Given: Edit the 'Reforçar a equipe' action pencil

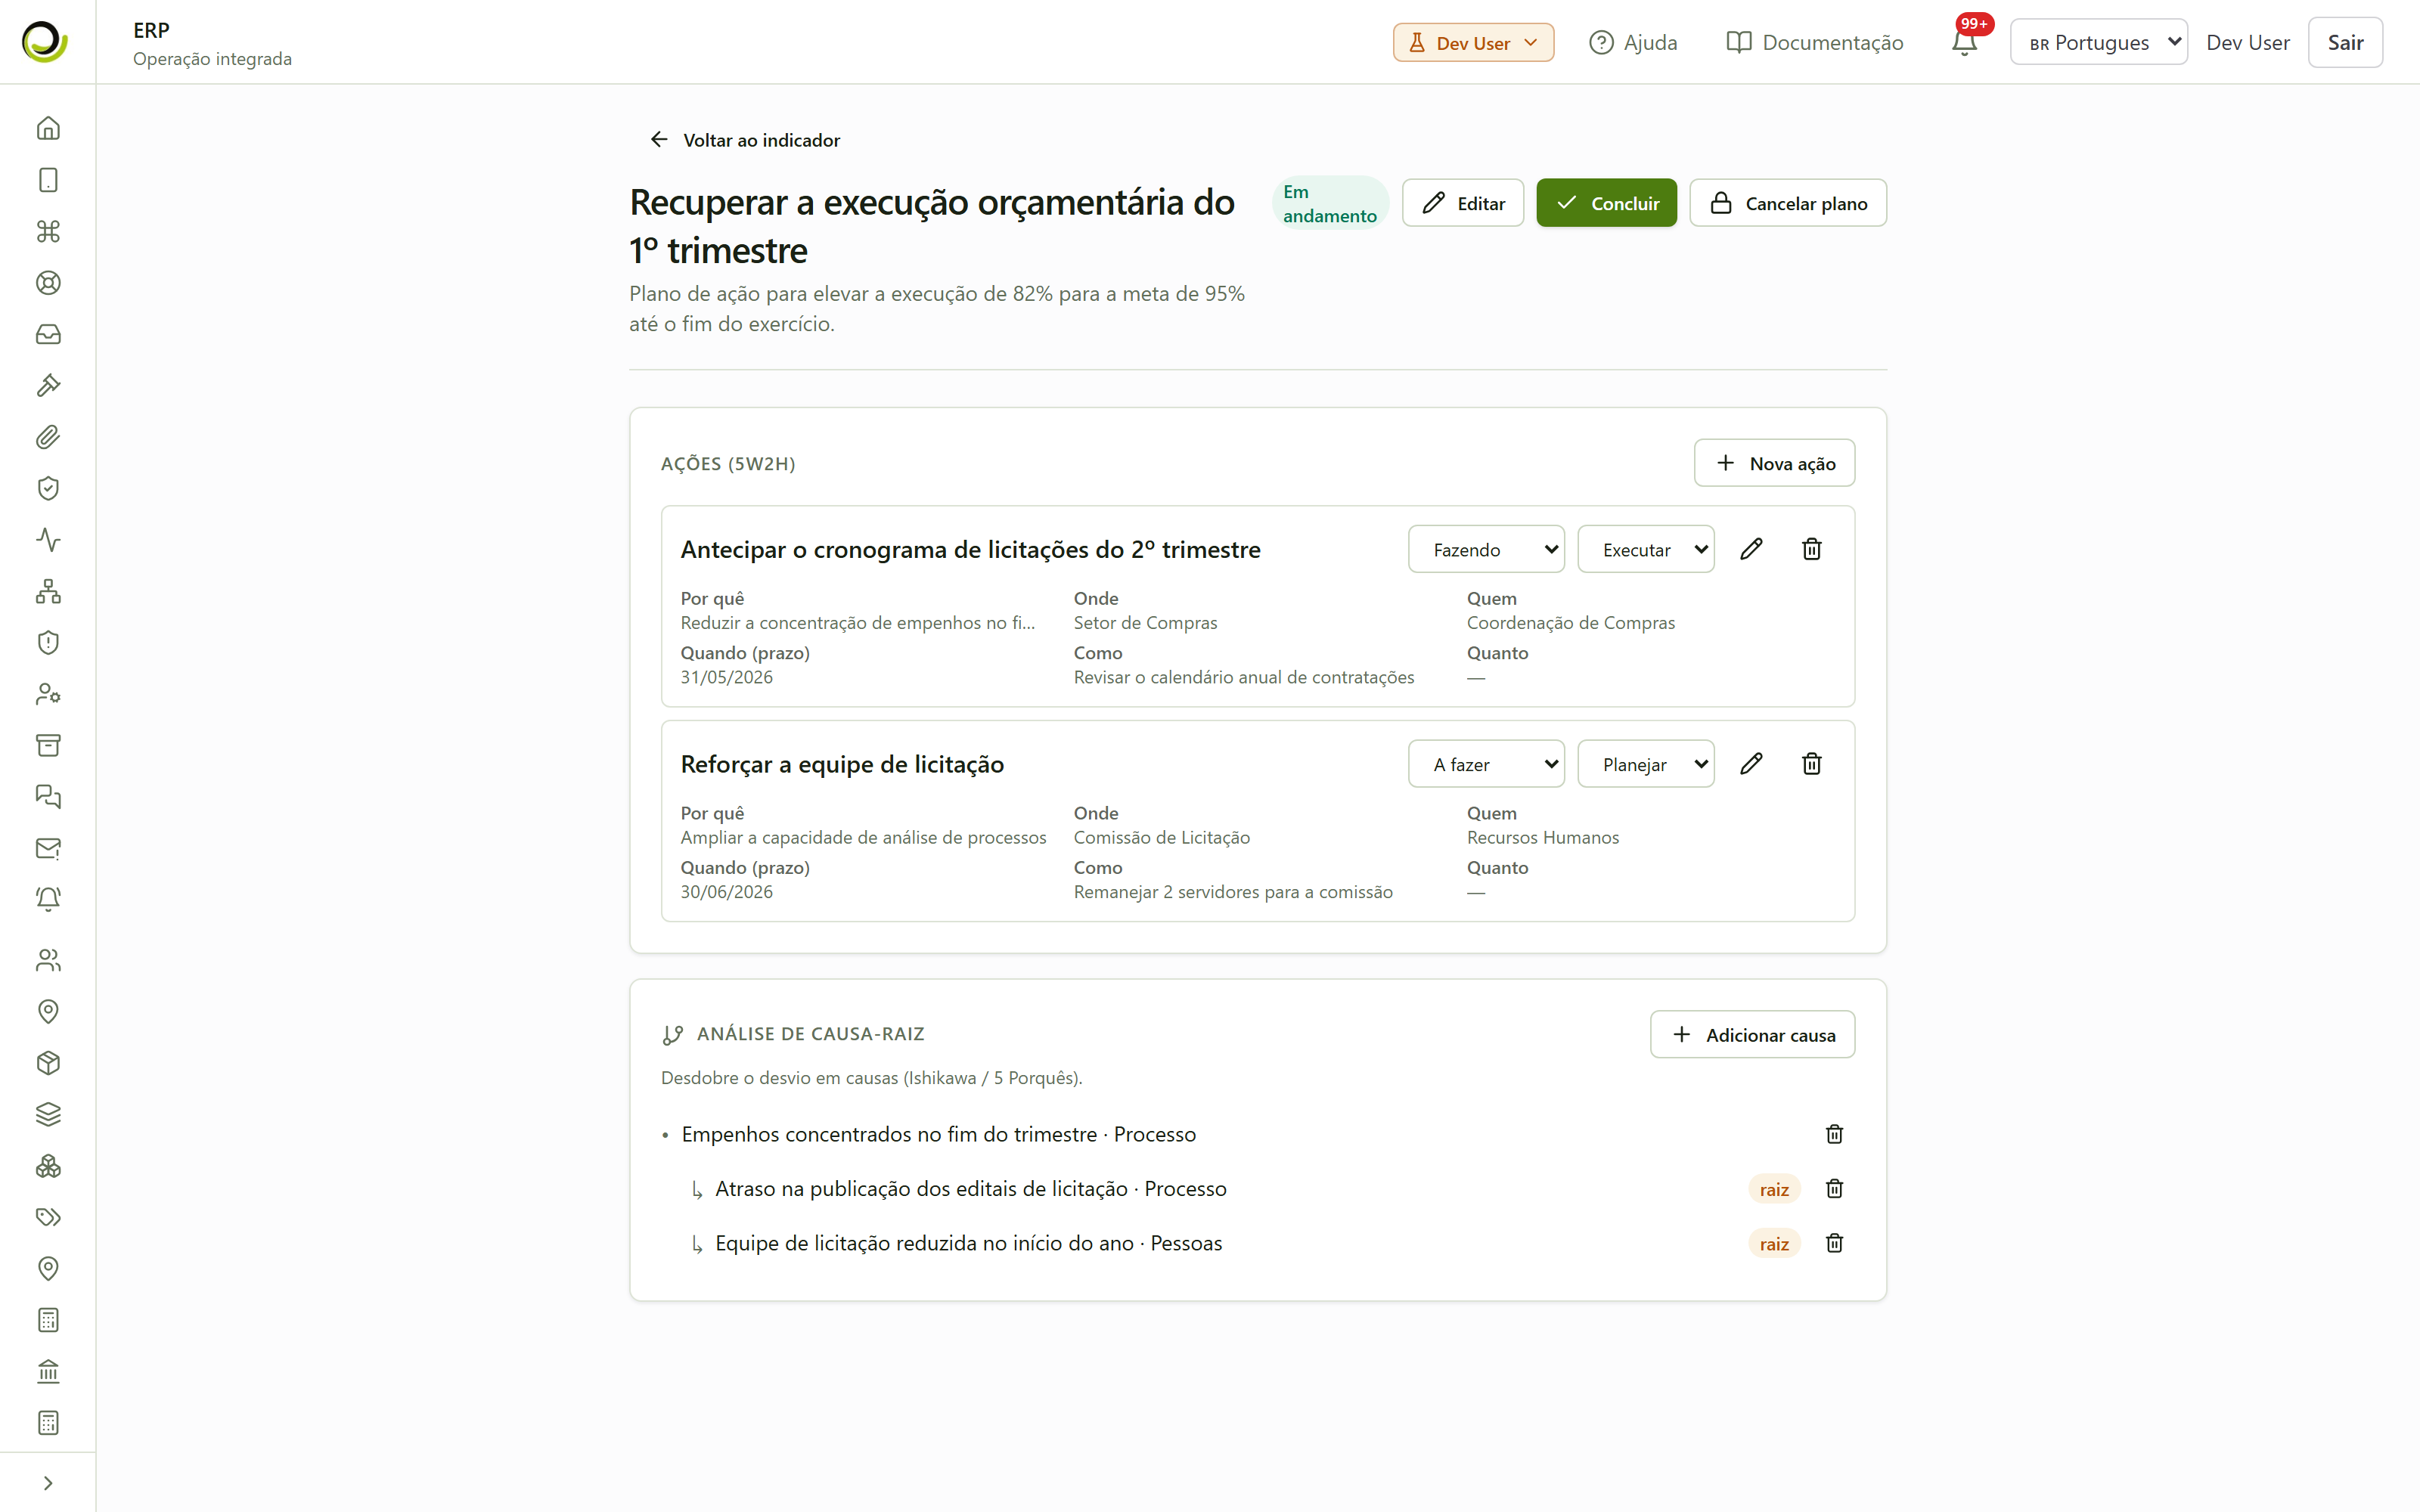Looking at the screenshot, I should click(x=1751, y=764).
